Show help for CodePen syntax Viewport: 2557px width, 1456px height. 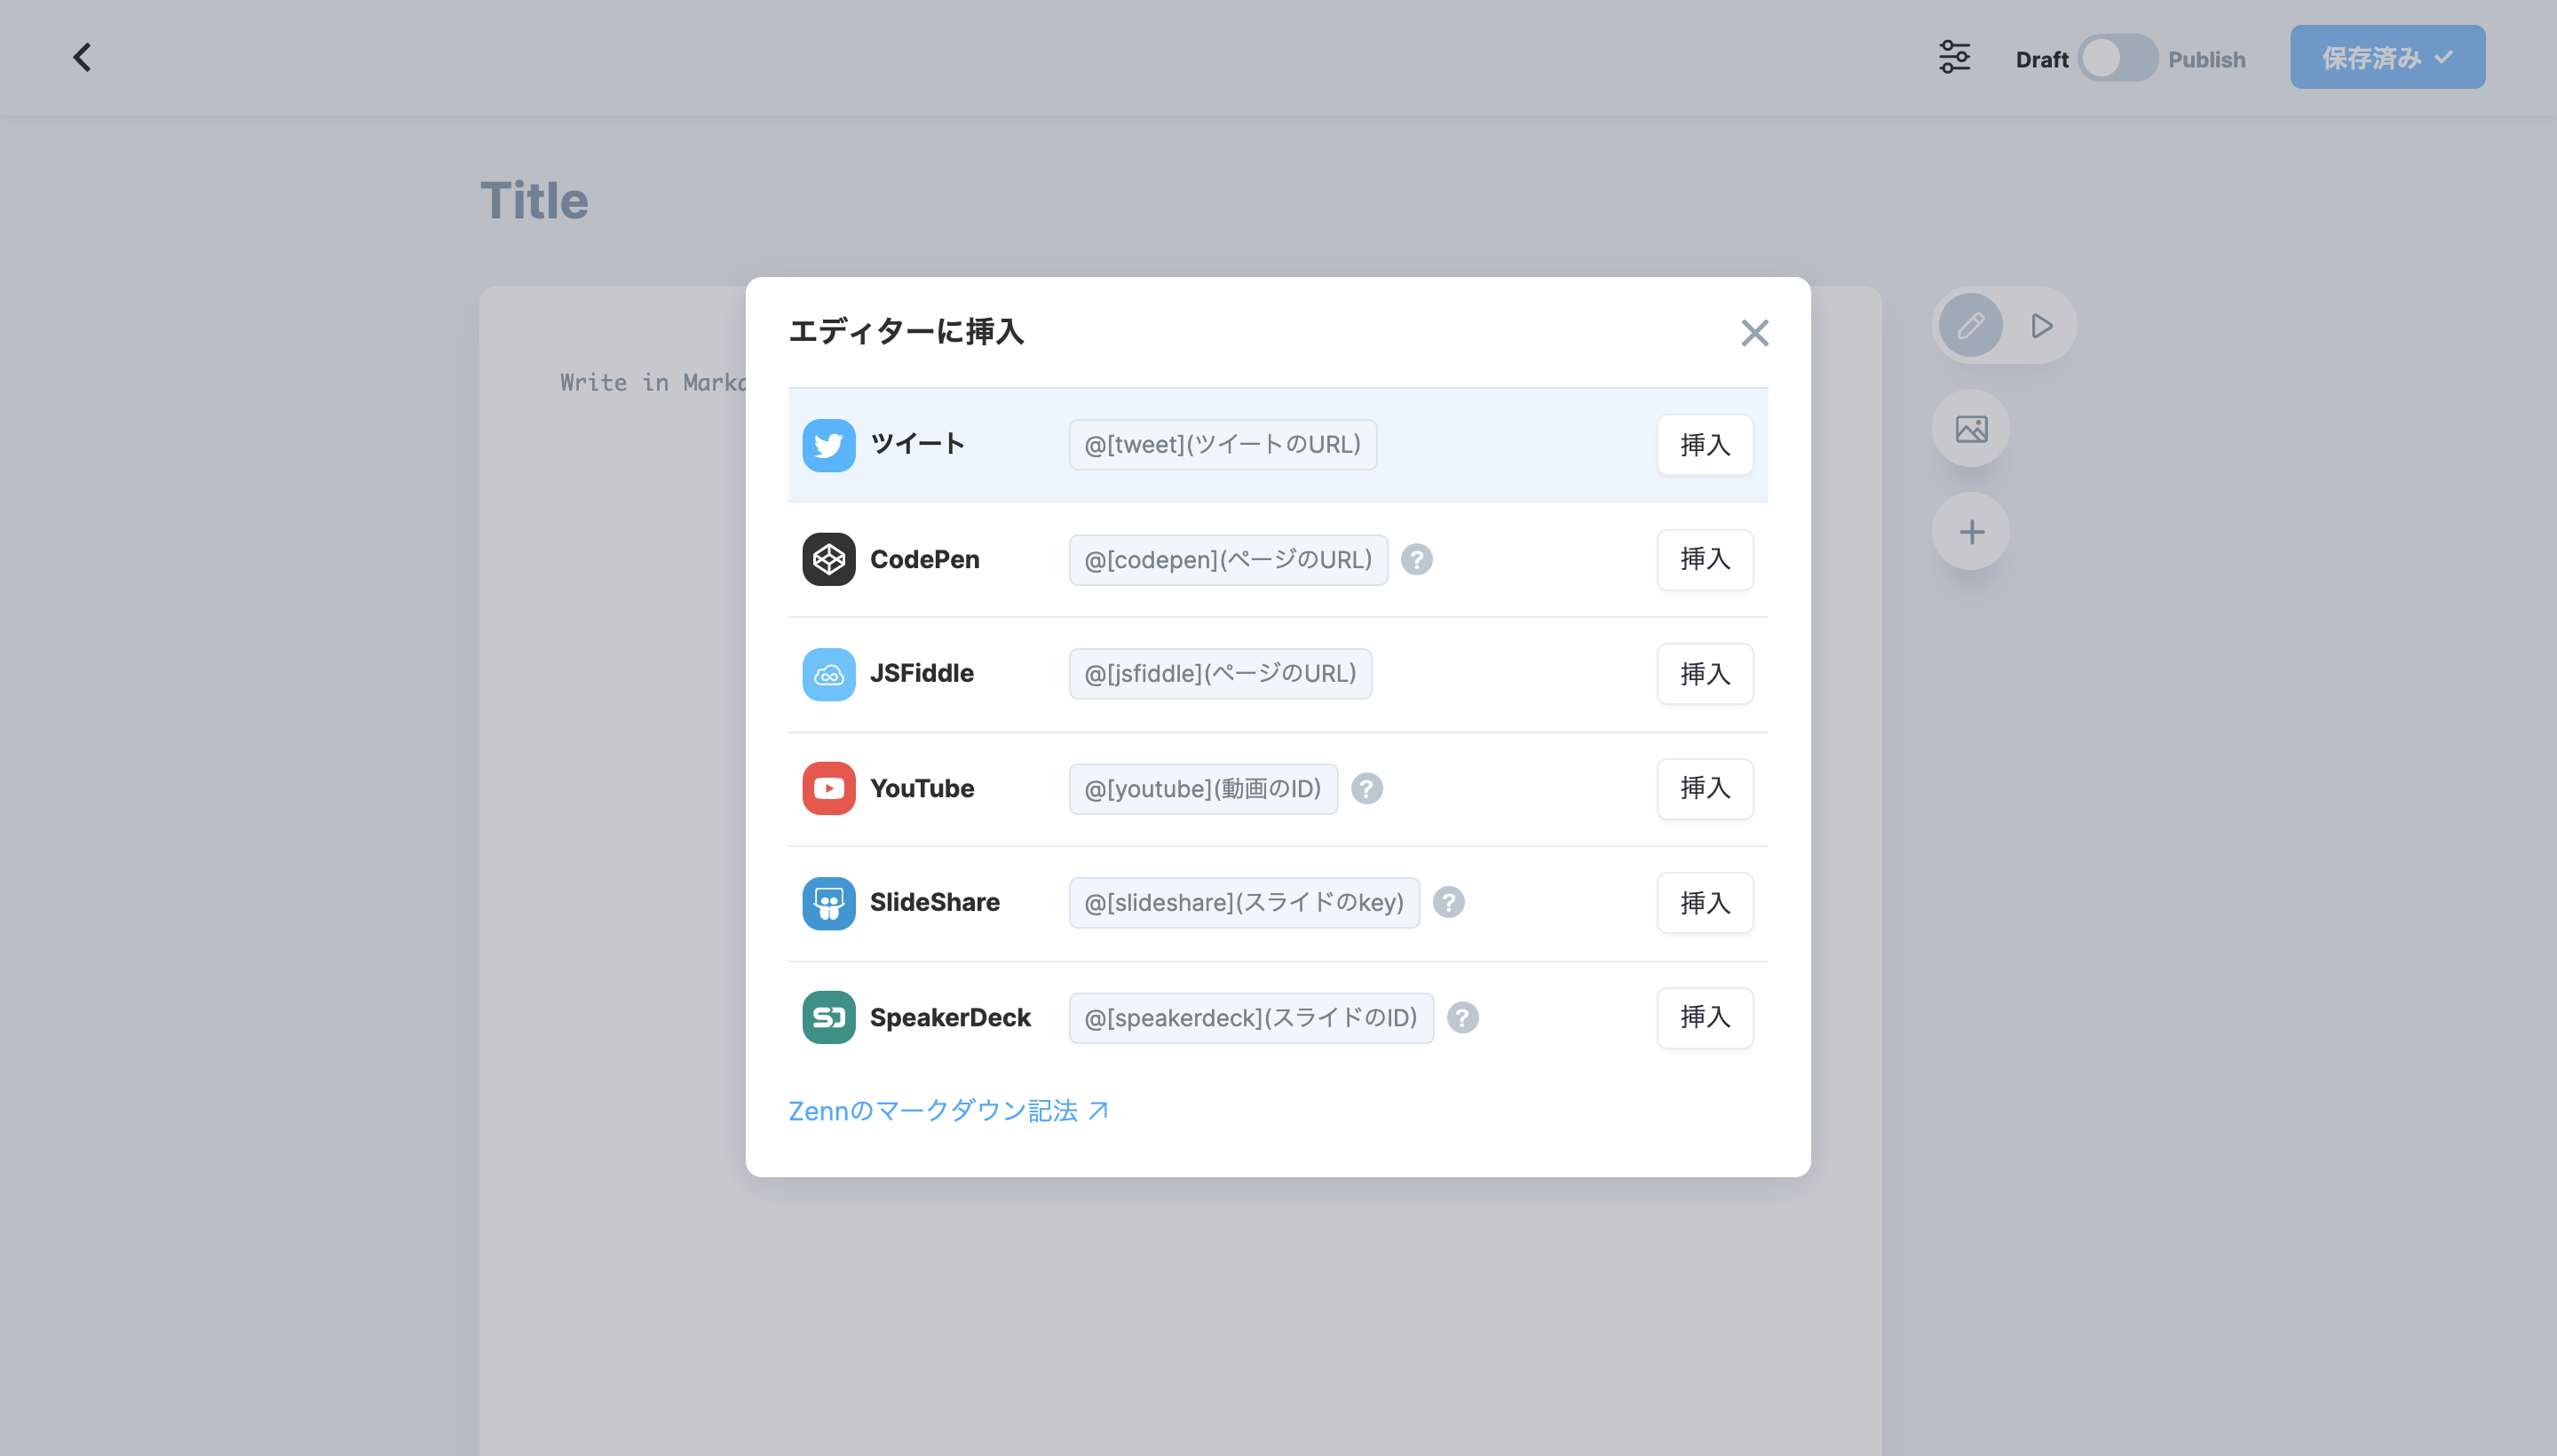(1416, 559)
